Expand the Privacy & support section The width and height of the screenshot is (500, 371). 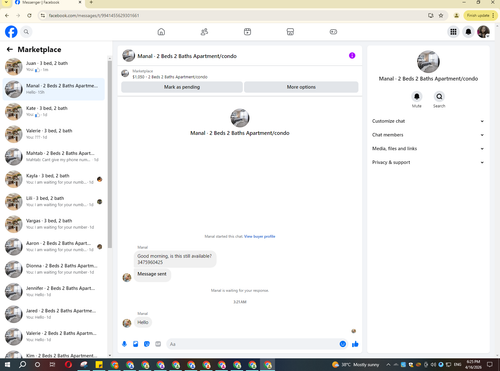428,162
